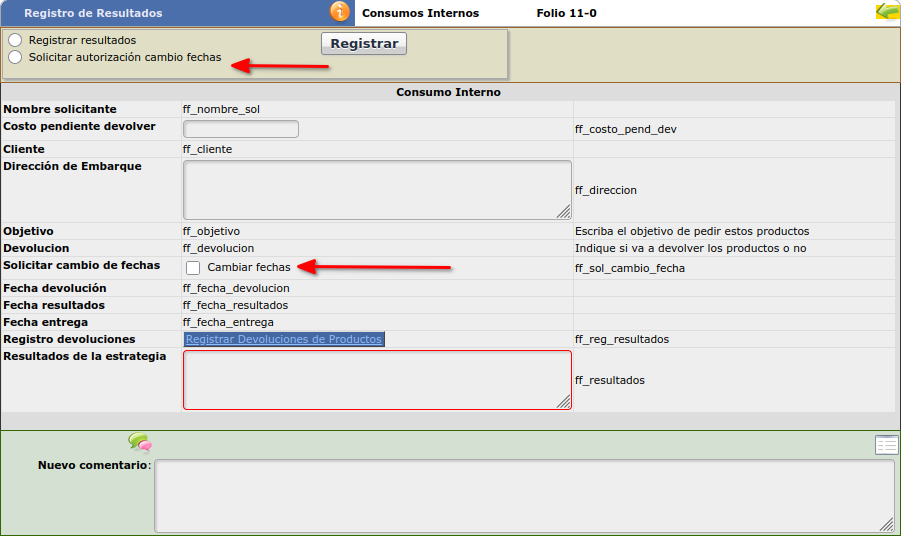Click resize handle of Dirección de Embarque textarea
905x538 pixels.
tap(564, 211)
